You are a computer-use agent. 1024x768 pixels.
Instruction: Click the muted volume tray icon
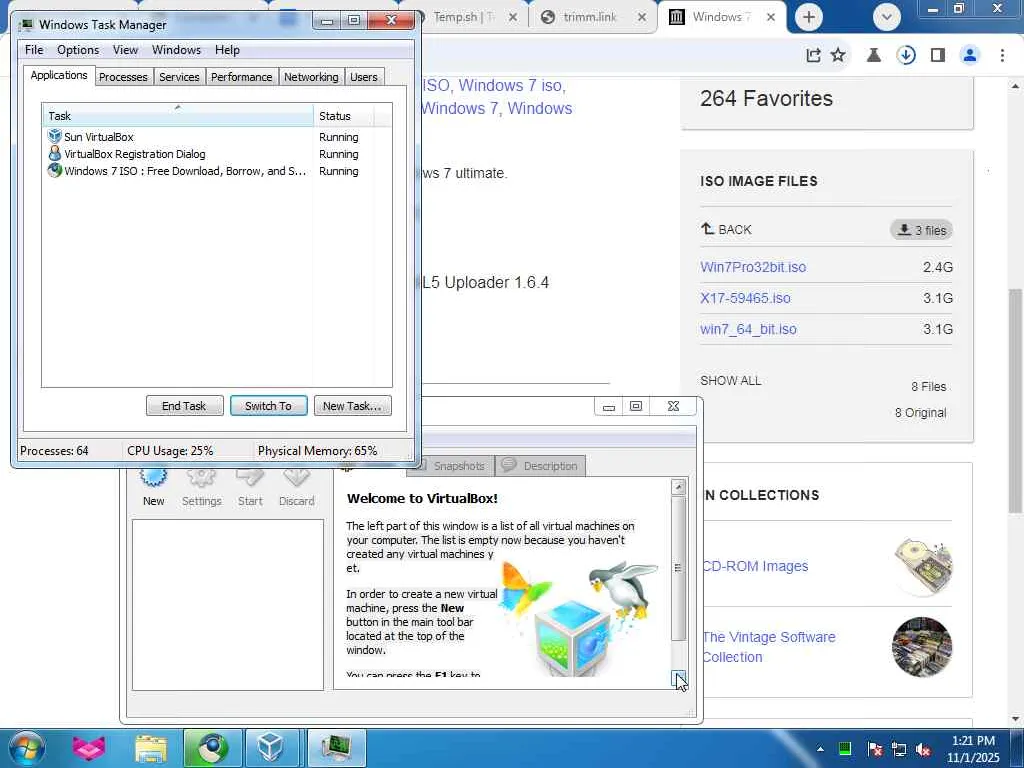(923, 749)
